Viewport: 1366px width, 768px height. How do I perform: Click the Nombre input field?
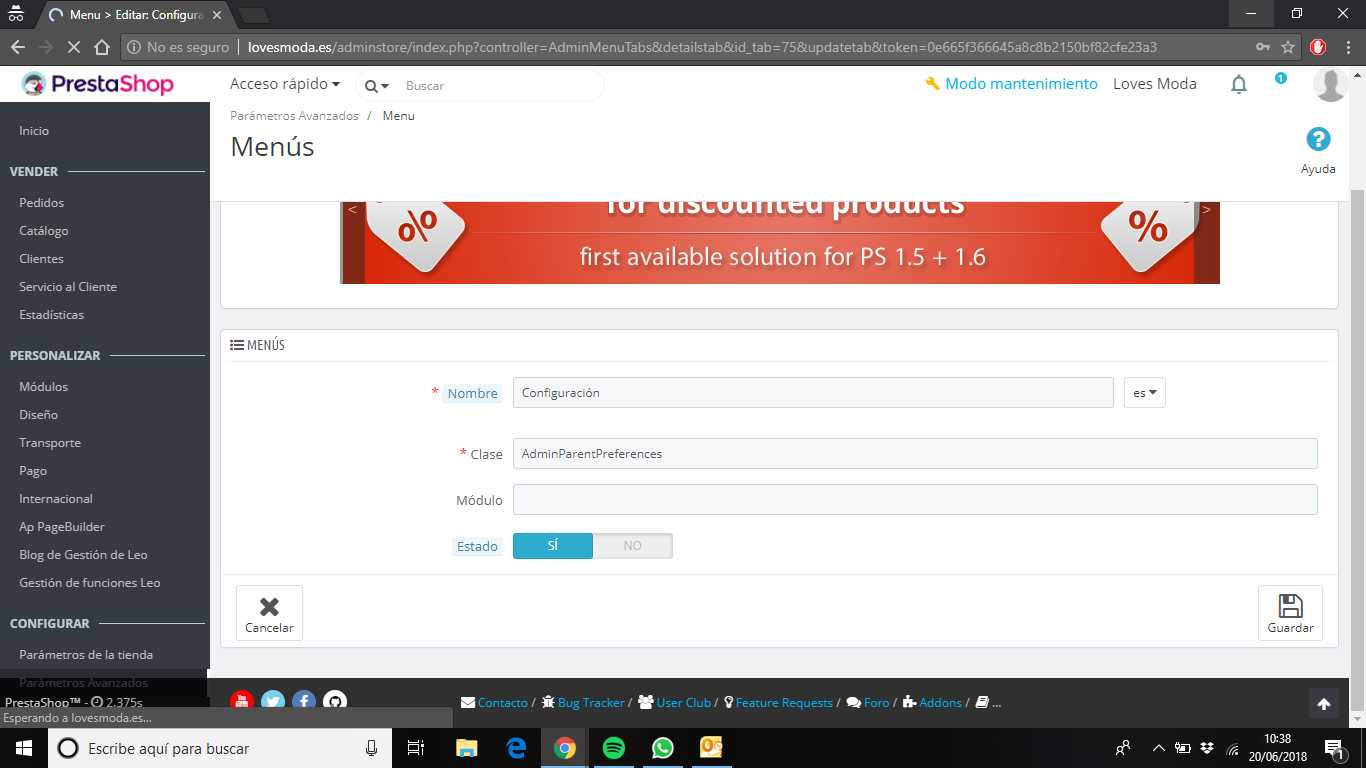tap(813, 393)
